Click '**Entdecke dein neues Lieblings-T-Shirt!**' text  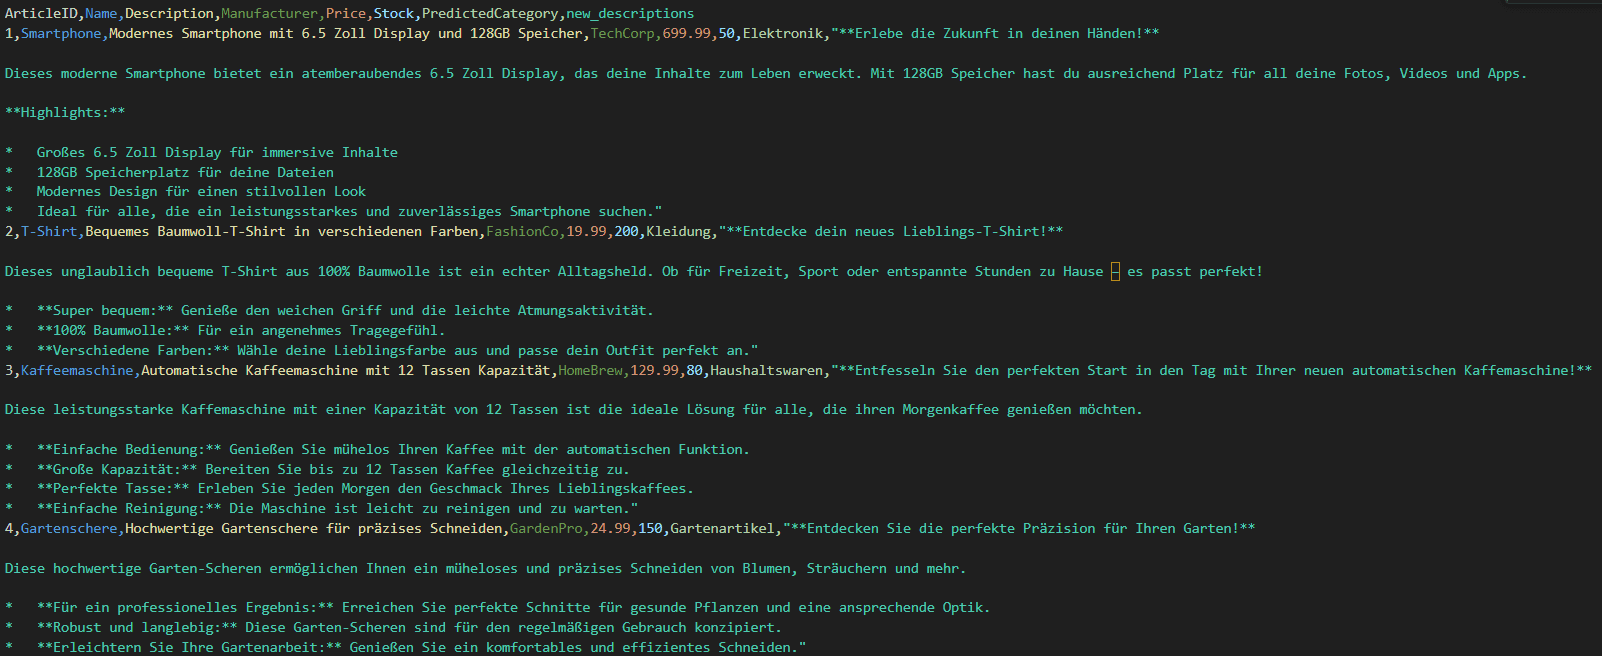click(x=895, y=231)
